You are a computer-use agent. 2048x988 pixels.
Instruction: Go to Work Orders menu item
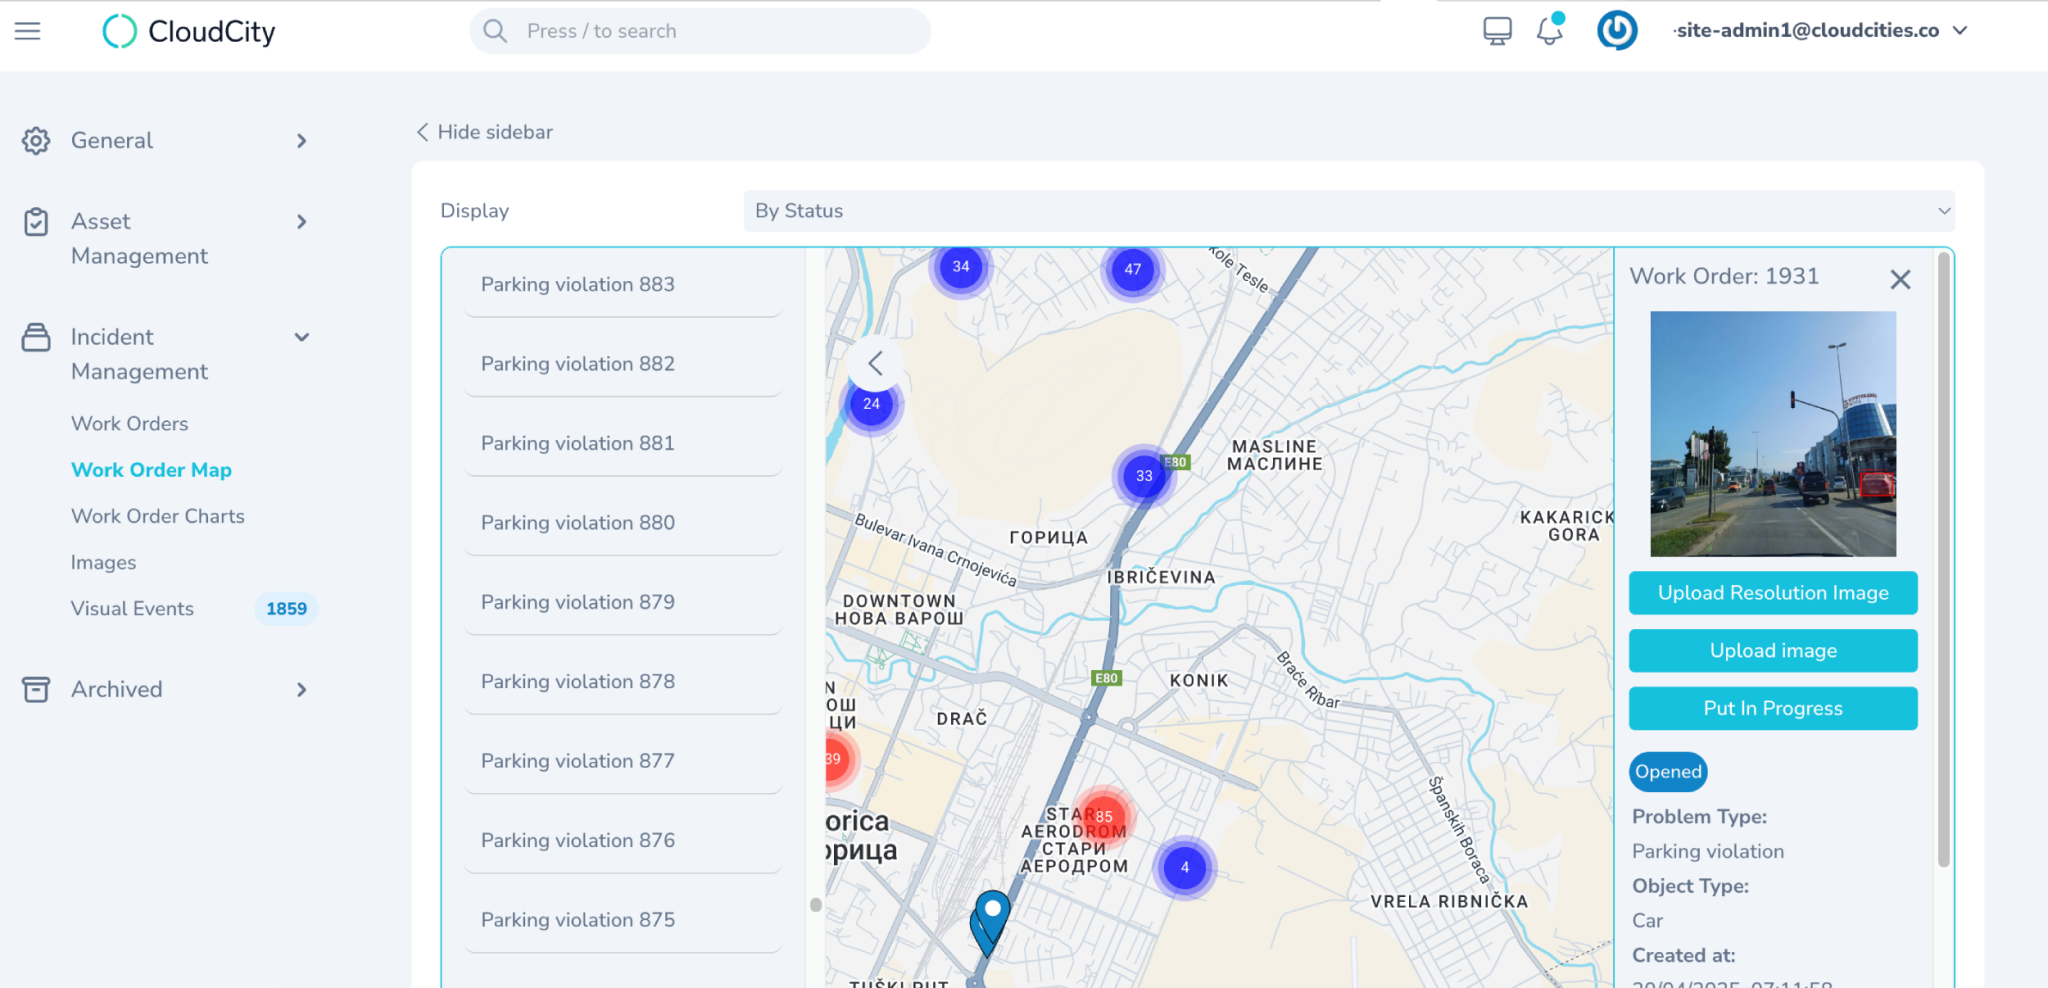[x=129, y=424]
